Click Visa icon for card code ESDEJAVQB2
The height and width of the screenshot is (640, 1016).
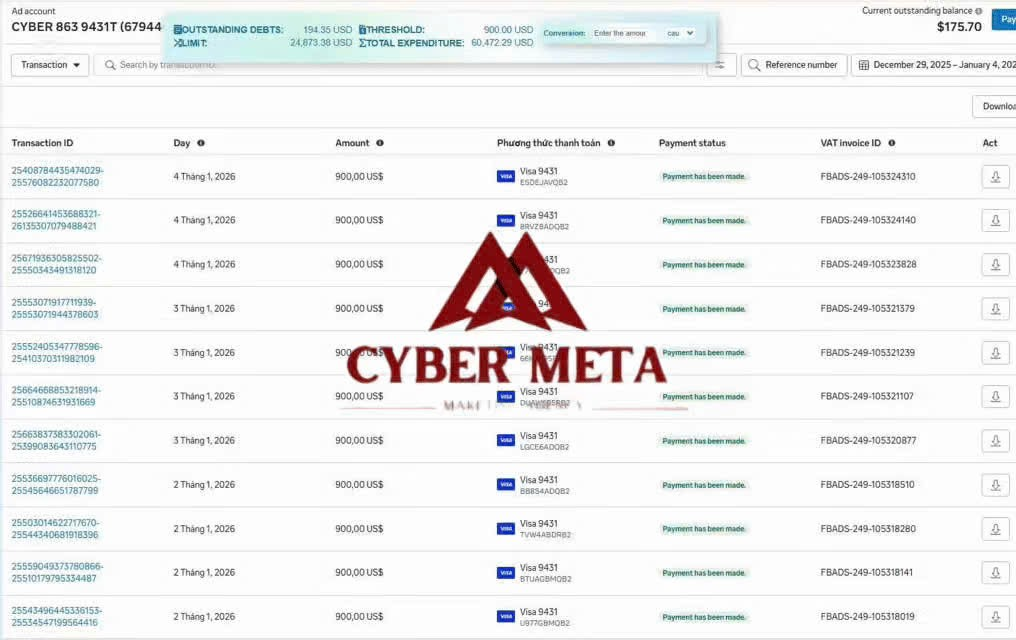pos(505,176)
